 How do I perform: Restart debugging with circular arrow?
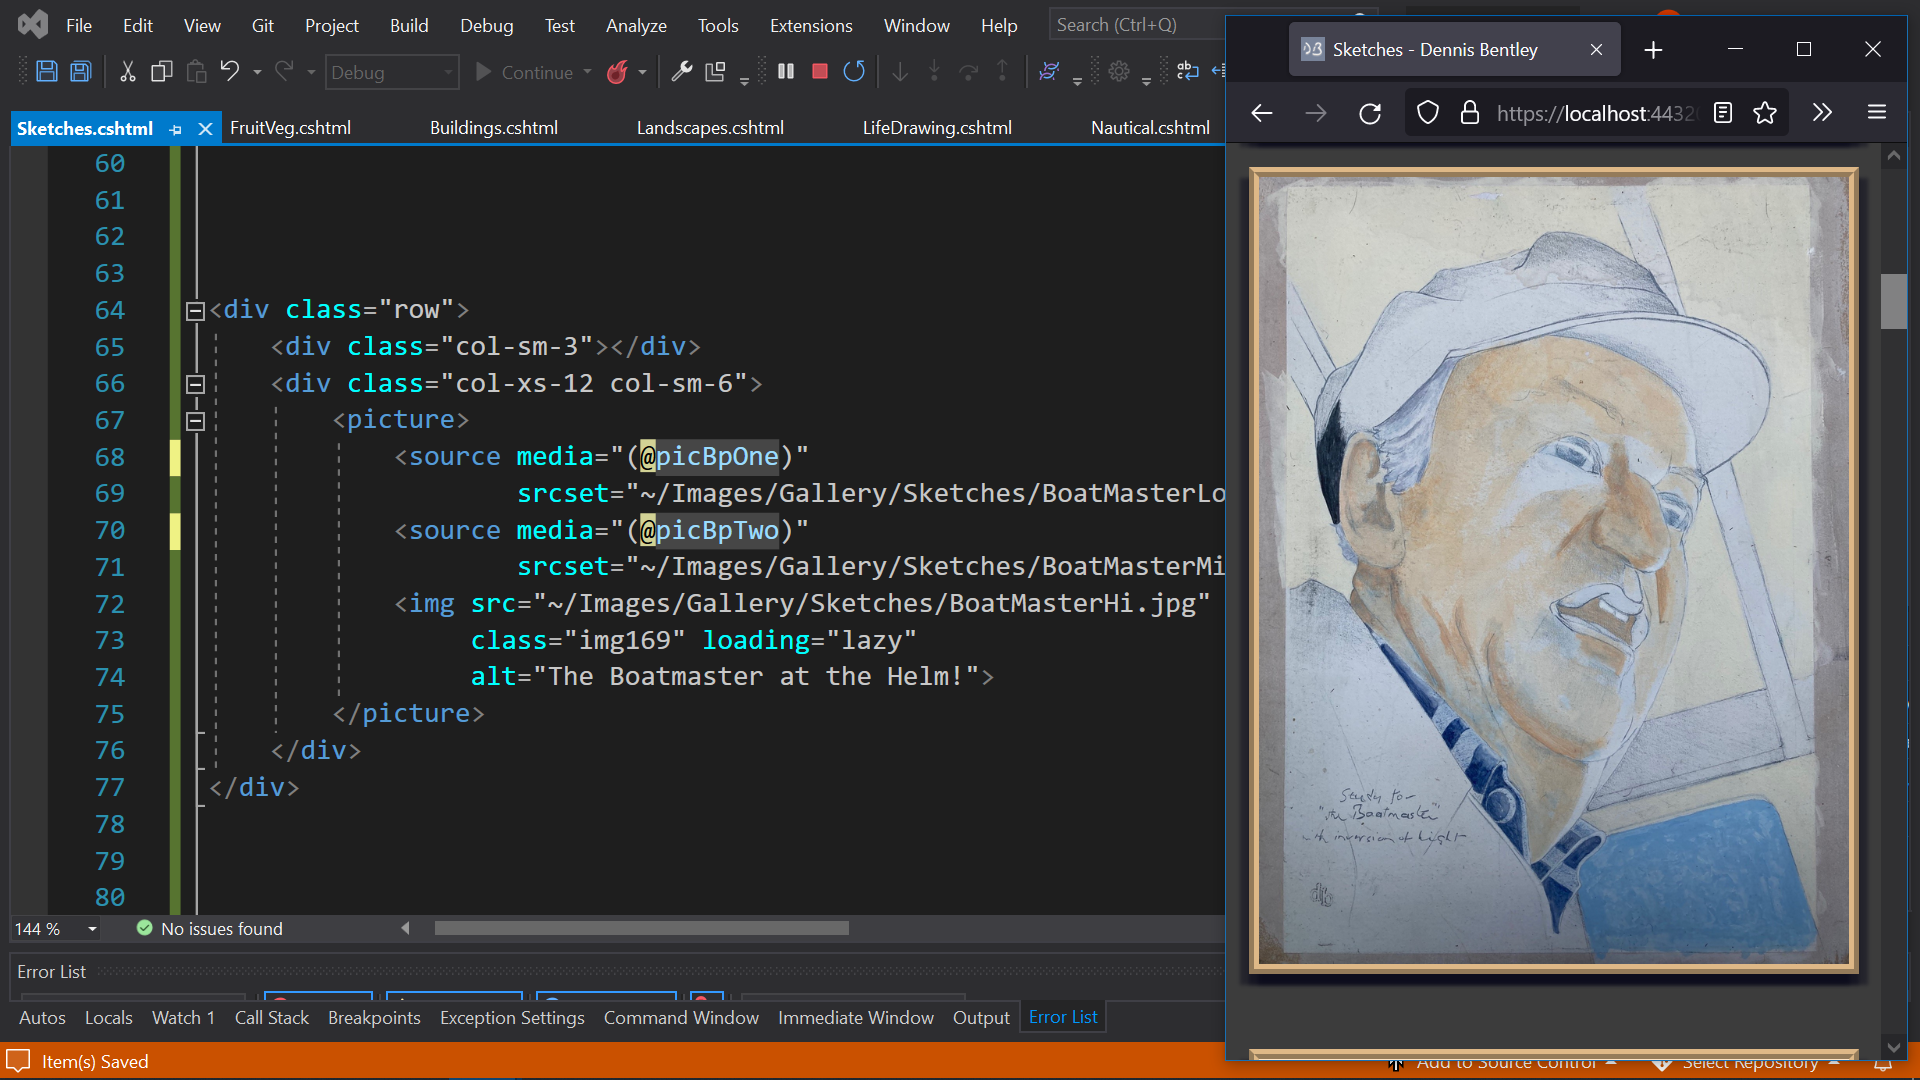click(x=854, y=72)
